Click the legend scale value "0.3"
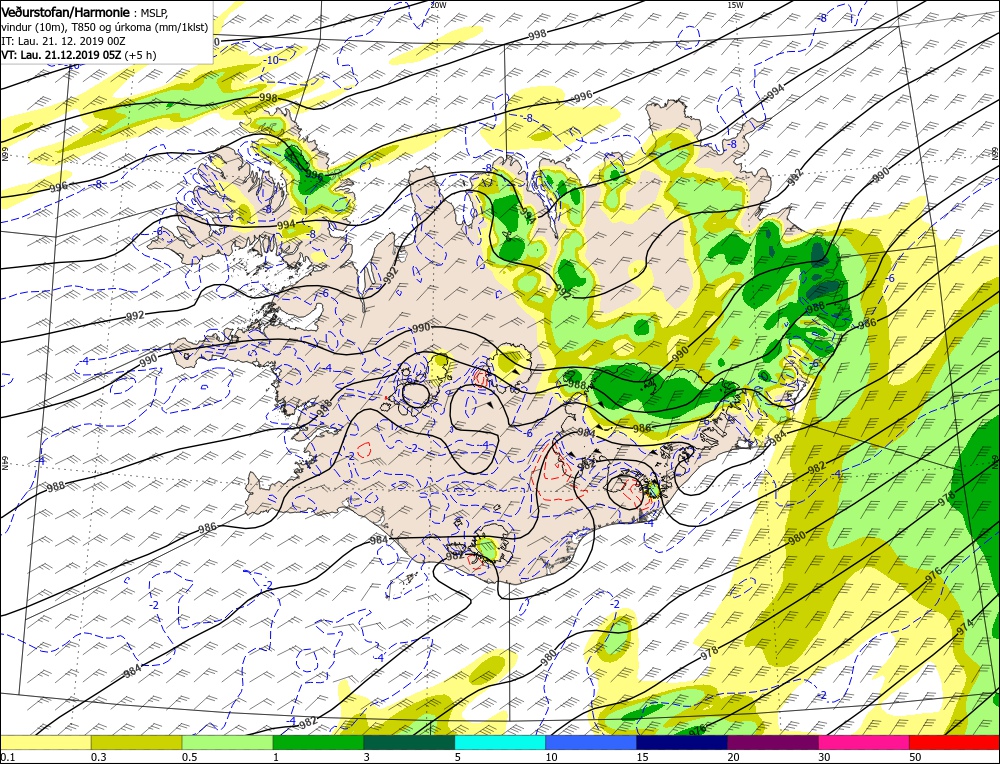The width and height of the screenshot is (1000, 764). (99, 757)
